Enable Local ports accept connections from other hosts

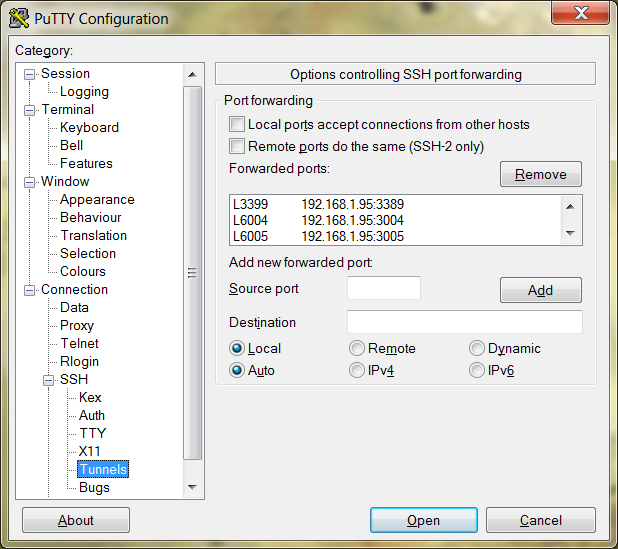[237, 124]
